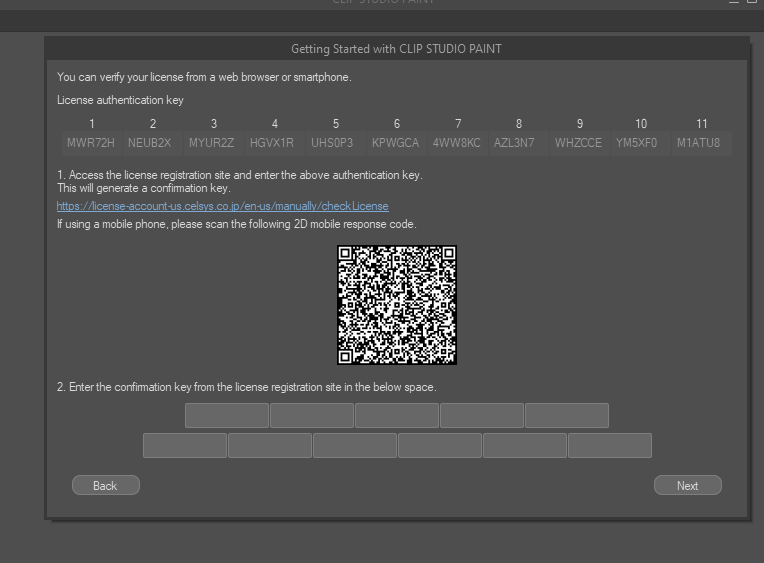Focus the third confirmation key box, top row
This screenshot has width=764, height=563.
[x=397, y=415]
